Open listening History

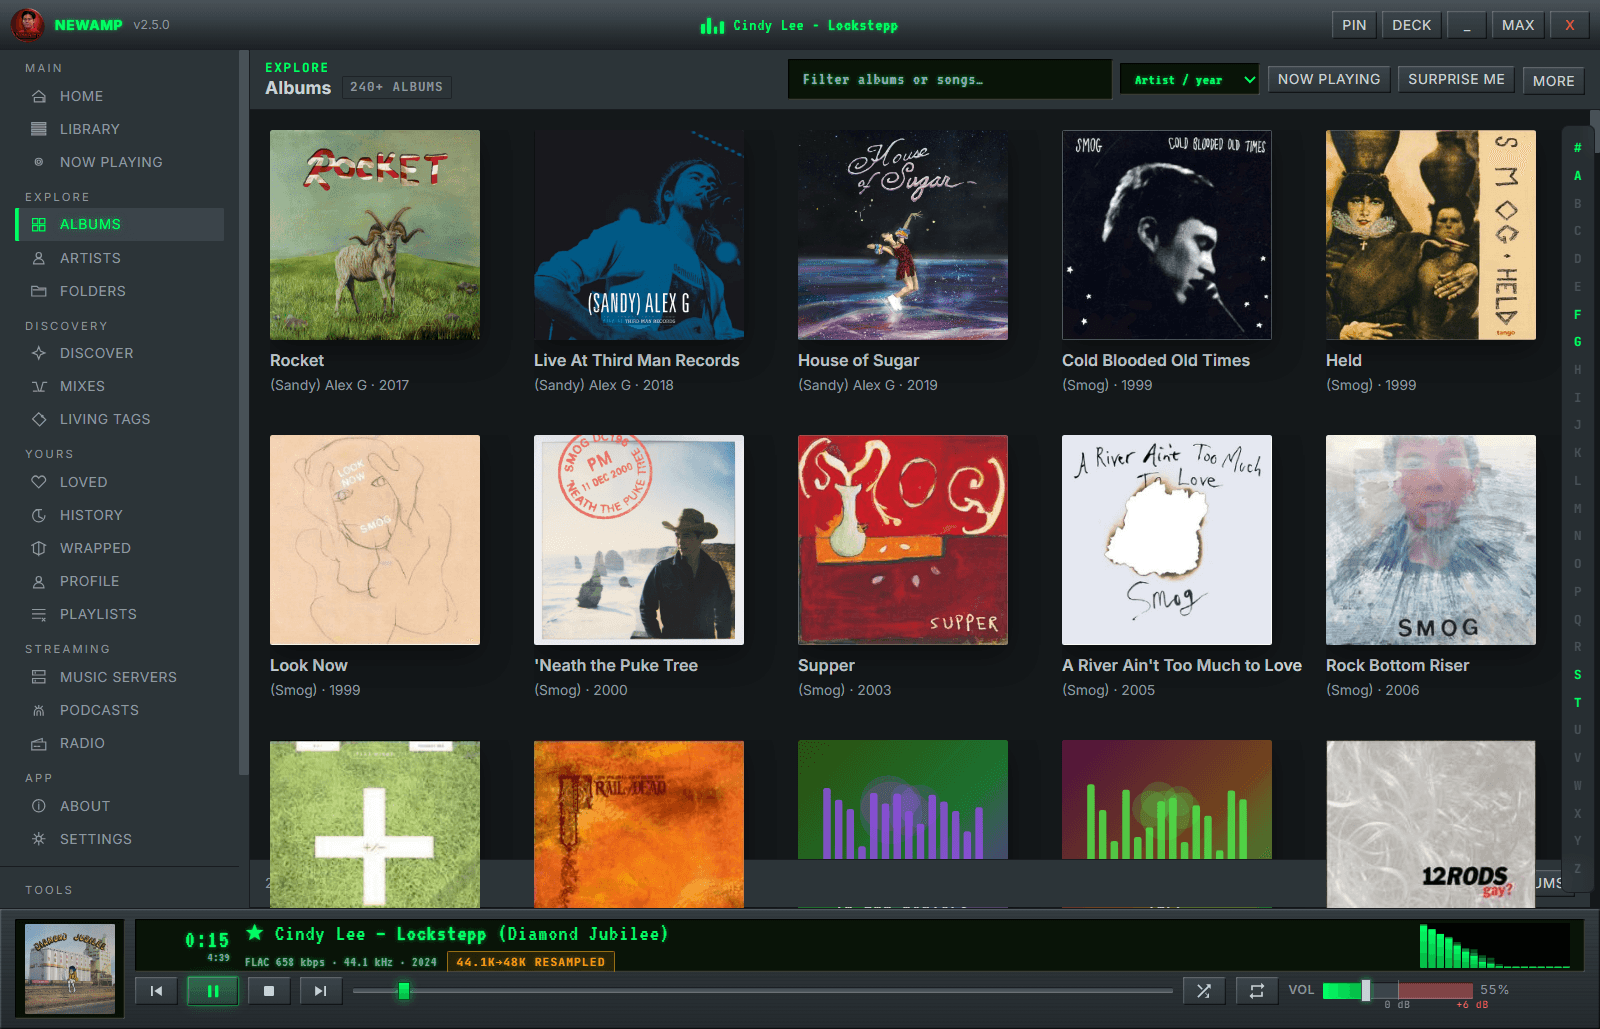119,515
